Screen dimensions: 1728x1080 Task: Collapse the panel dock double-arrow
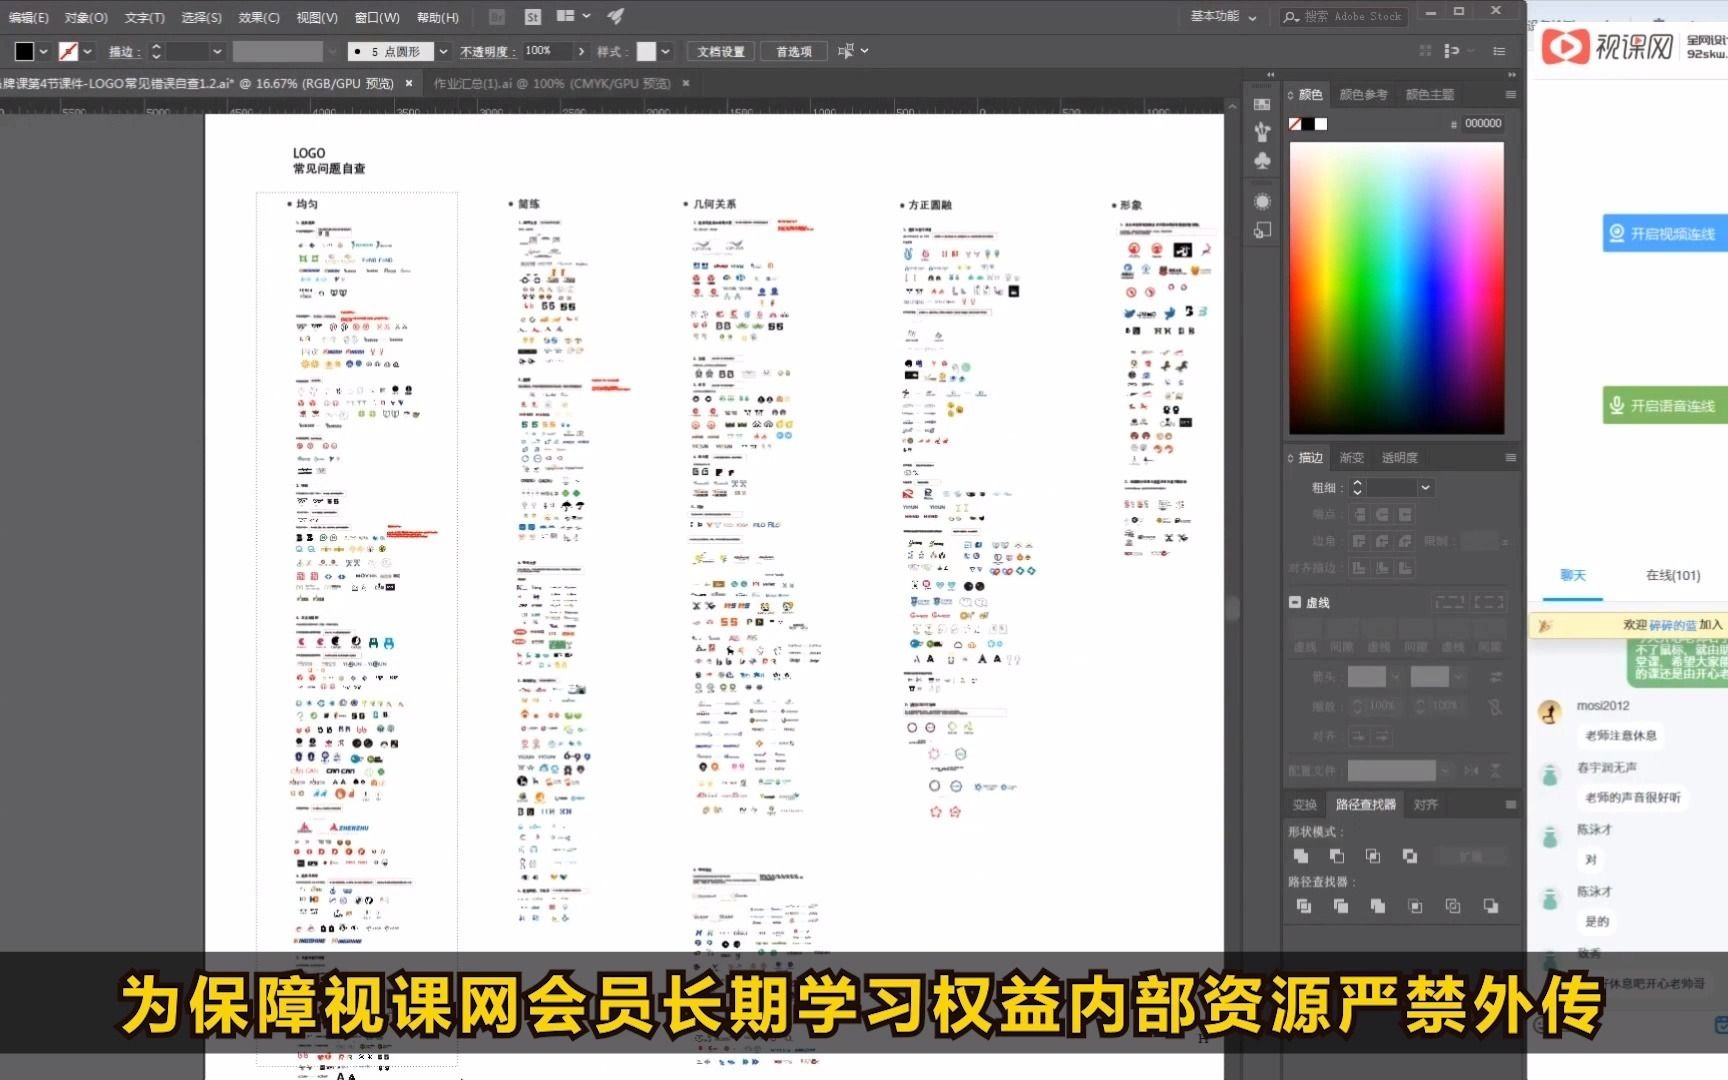[x=1511, y=75]
